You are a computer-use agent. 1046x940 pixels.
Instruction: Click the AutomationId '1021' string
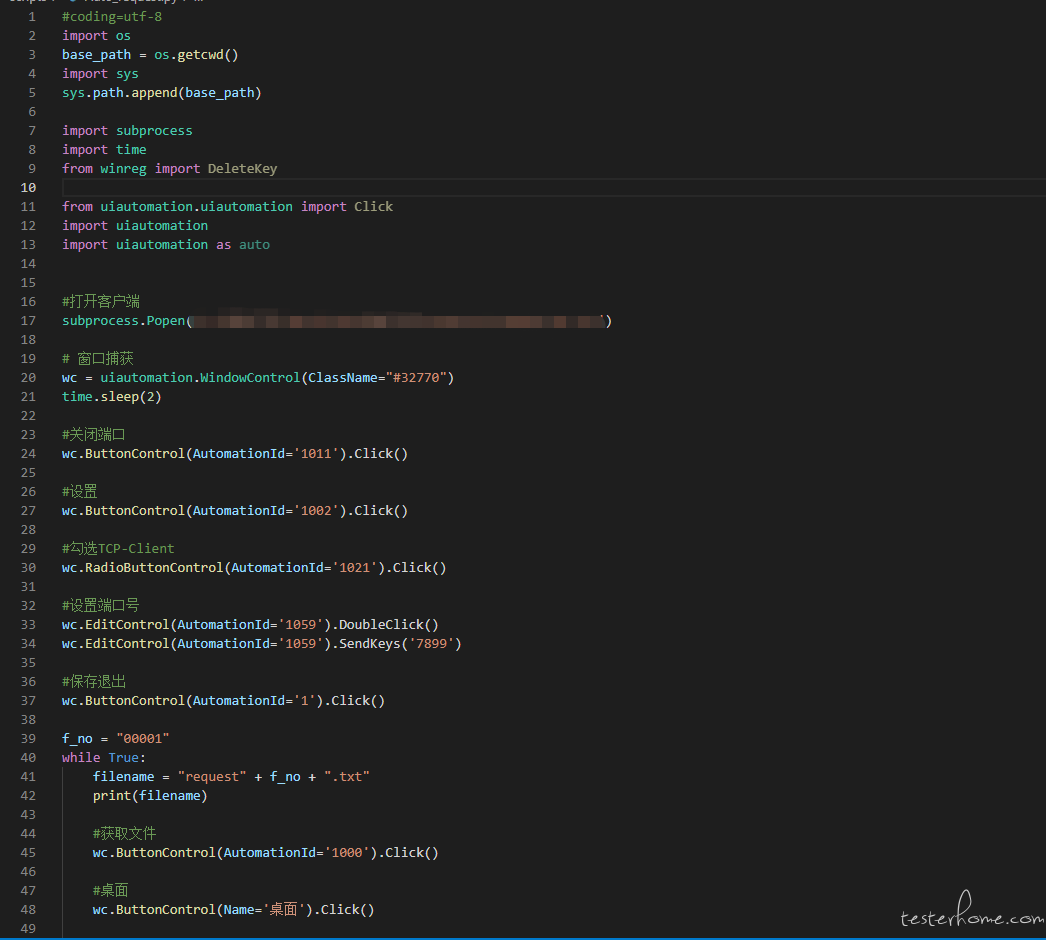coord(355,568)
